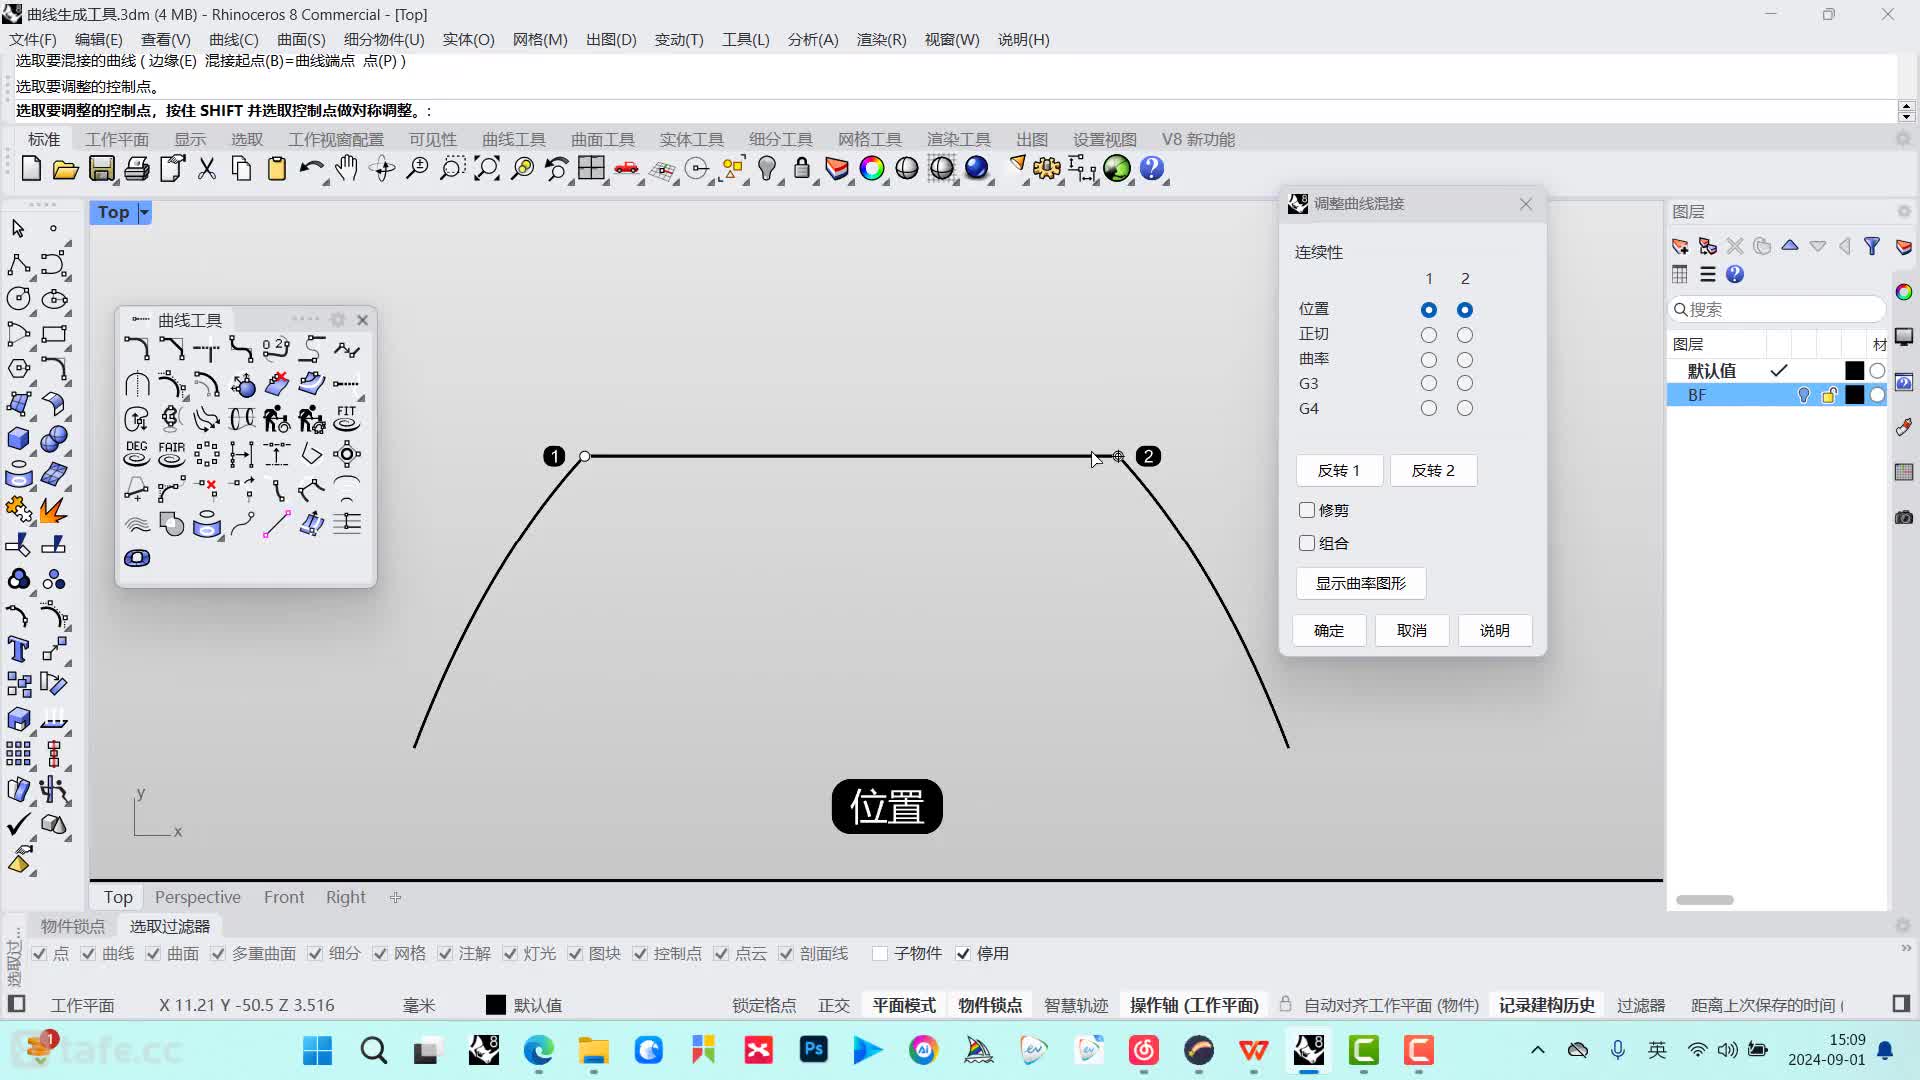The height and width of the screenshot is (1080, 1920).
Task: Click the DEG change degree tool
Action: (137, 454)
